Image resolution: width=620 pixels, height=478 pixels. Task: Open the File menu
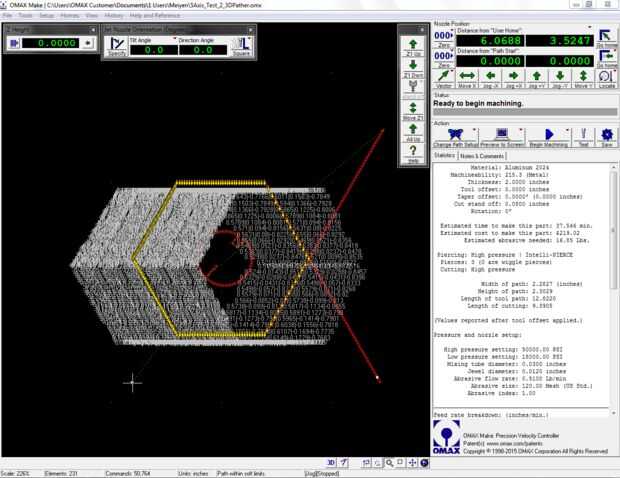click(7, 15)
